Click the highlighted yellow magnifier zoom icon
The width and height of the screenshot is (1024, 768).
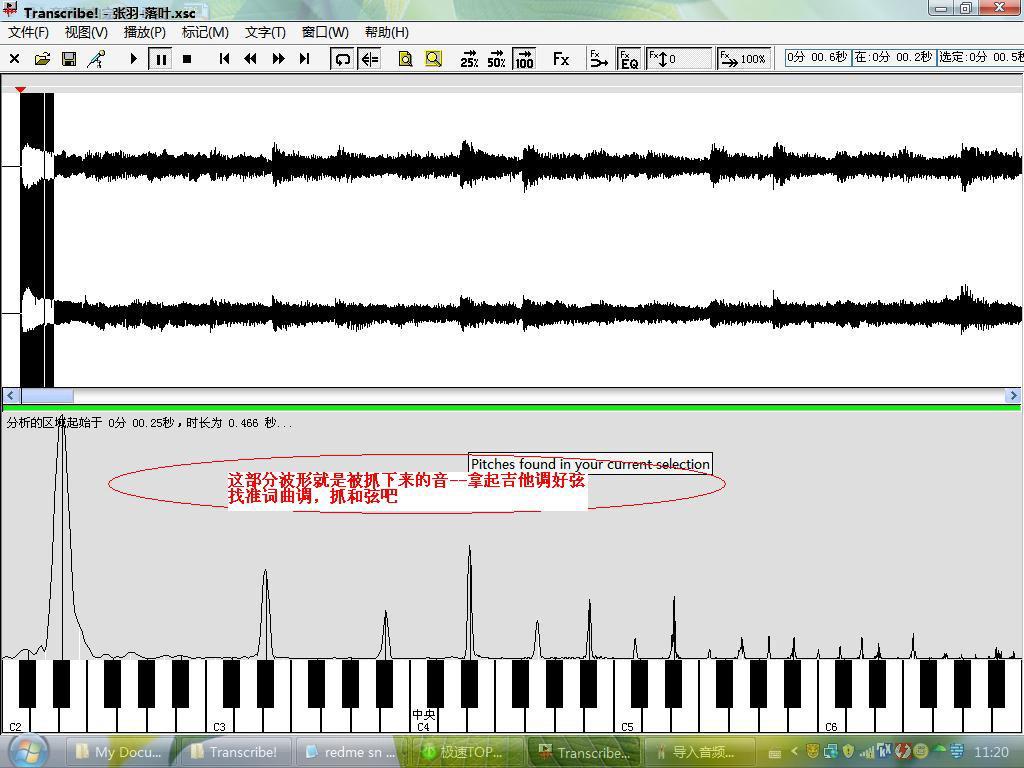[433, 59]
